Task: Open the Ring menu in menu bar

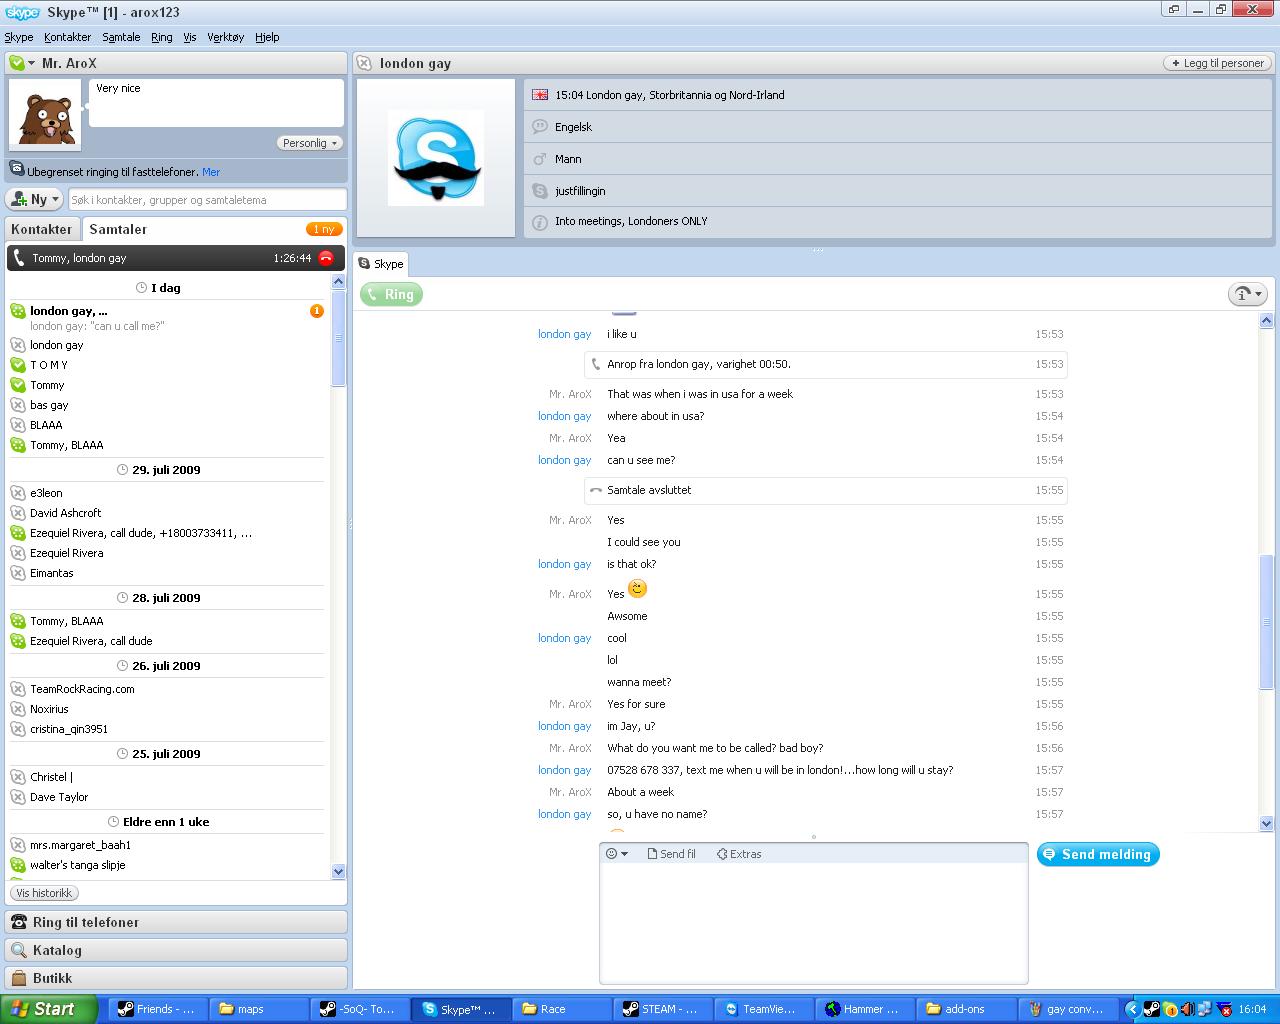Action: pos(162,37)
